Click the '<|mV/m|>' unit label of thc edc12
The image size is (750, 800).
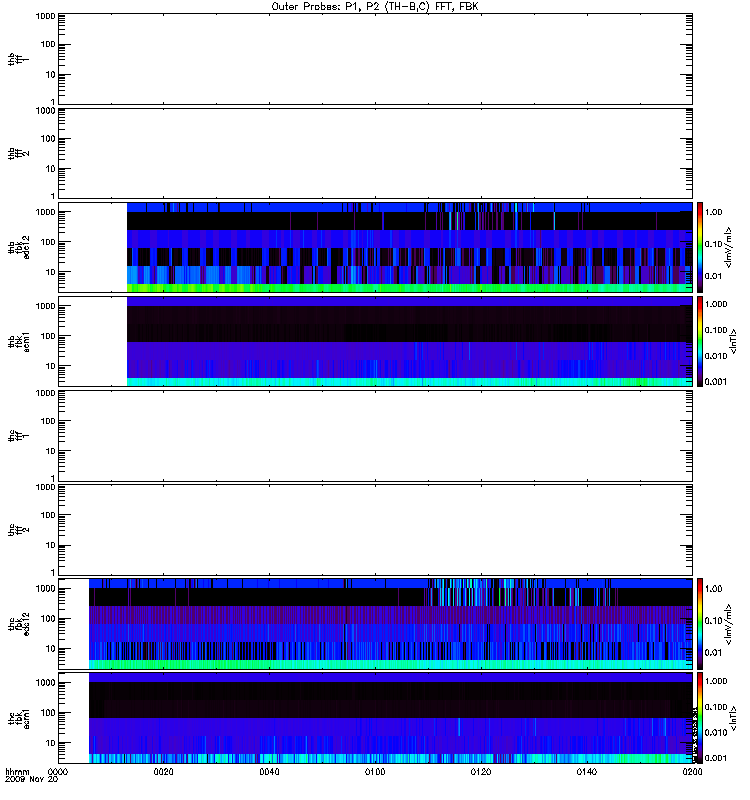click(729, 623)
